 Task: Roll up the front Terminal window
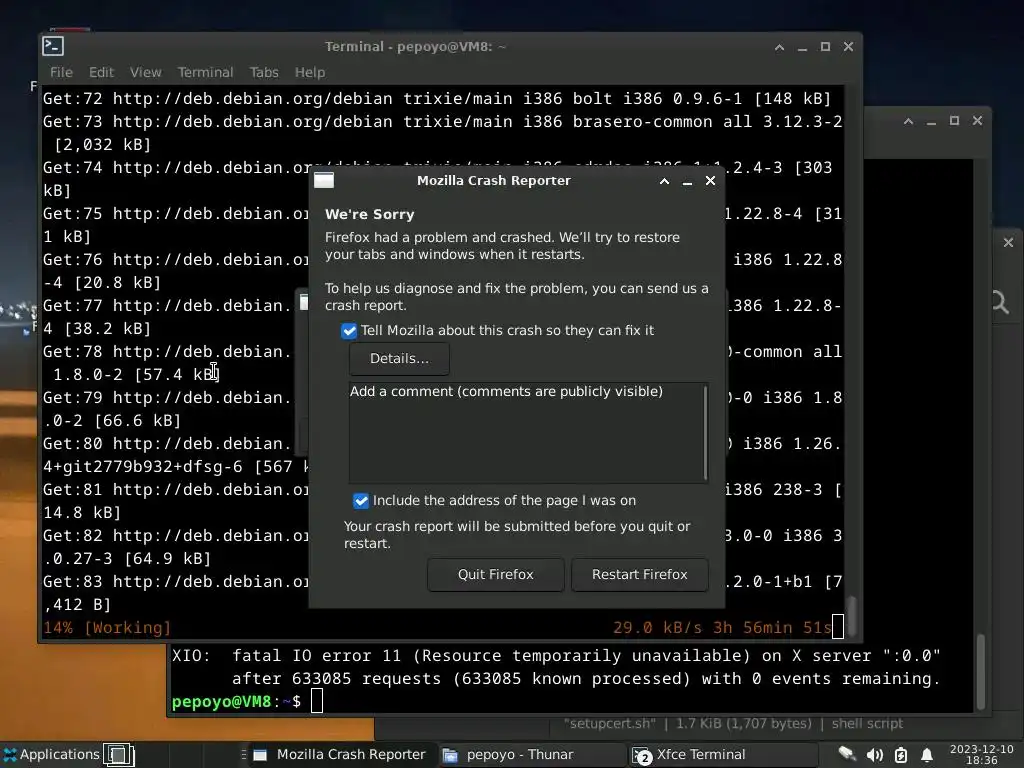[779, 47]
